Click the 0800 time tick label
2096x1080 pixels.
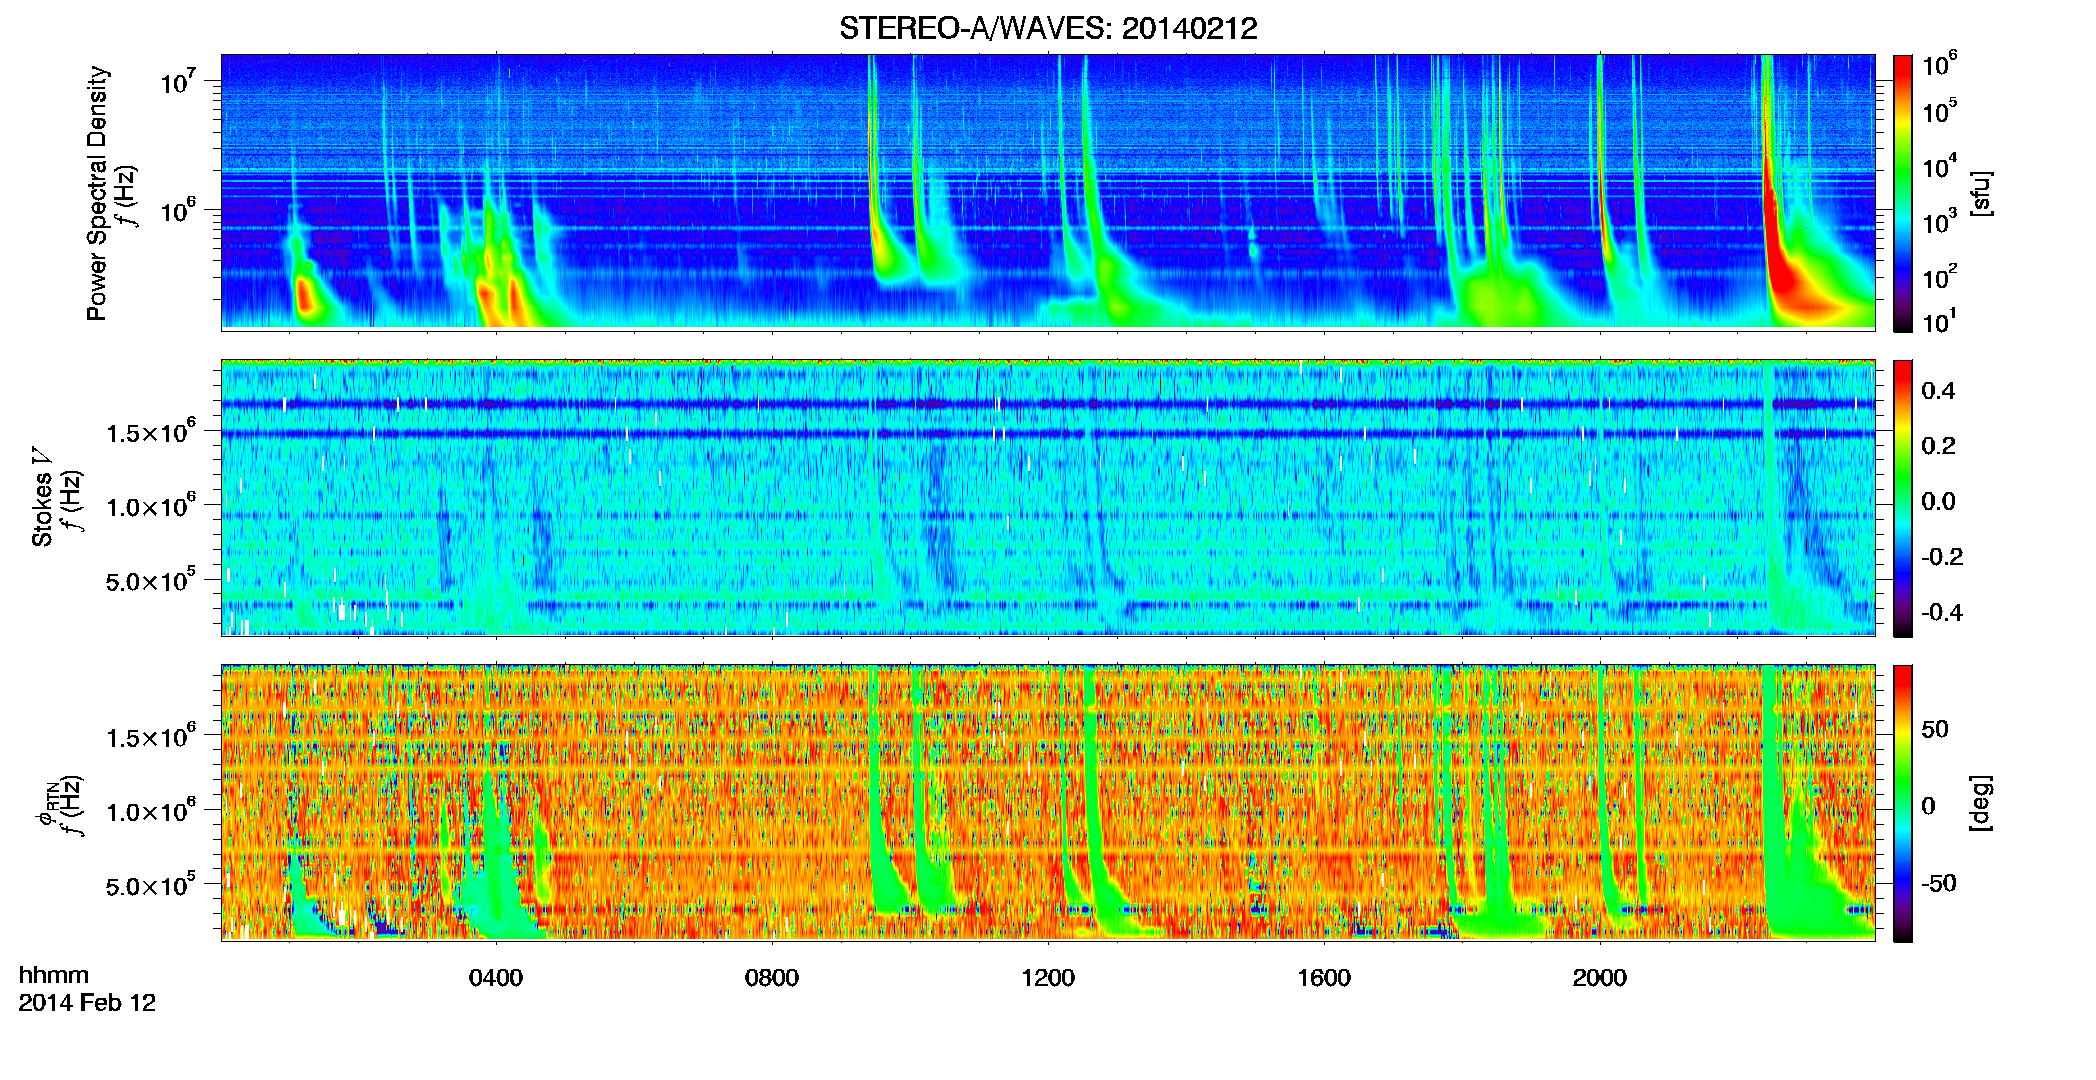[x=772, y=978]
